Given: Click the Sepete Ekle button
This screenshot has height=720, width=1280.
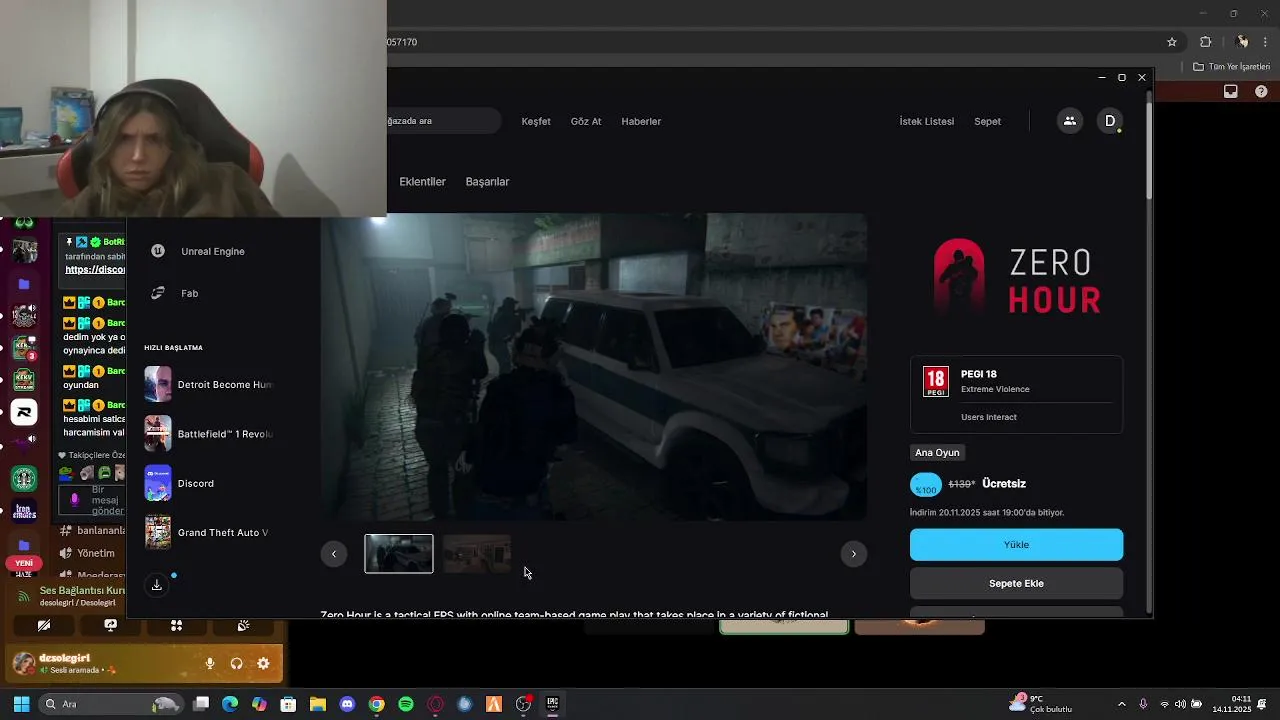Looking at the screenshot, I should coord(1016,583).
